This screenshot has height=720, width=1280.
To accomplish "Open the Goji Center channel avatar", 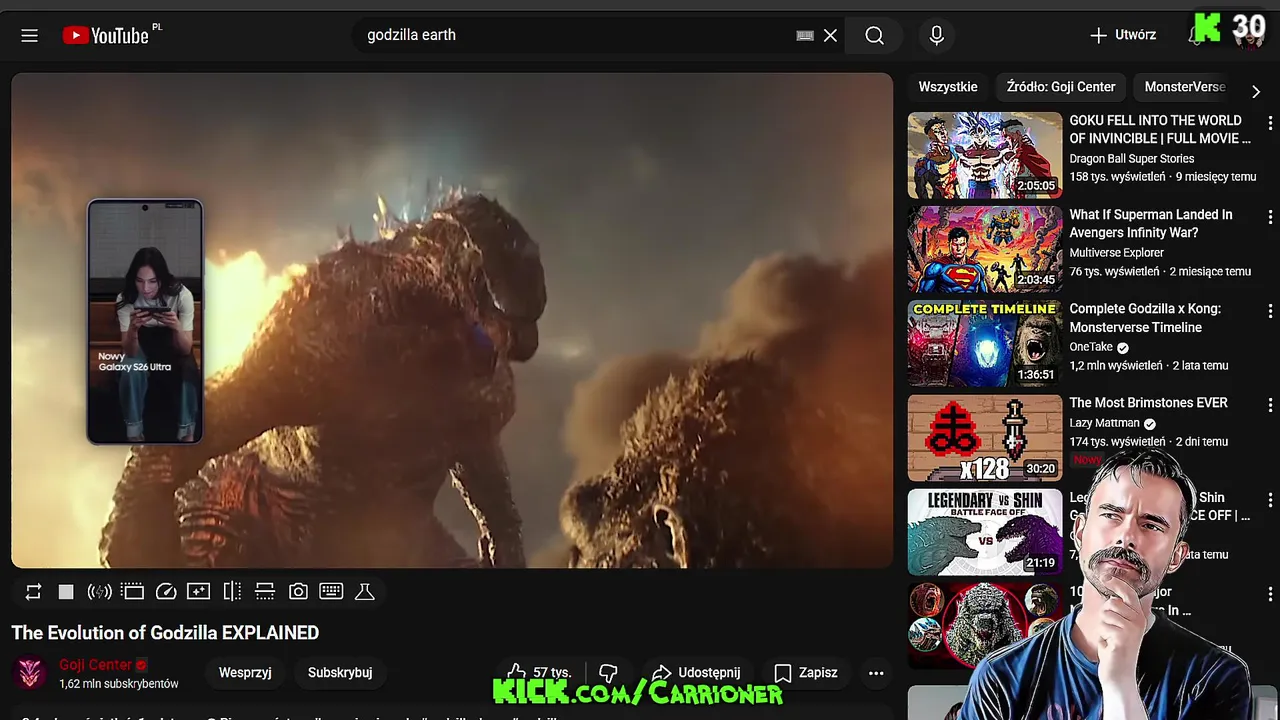I will [x=31, y=673].
